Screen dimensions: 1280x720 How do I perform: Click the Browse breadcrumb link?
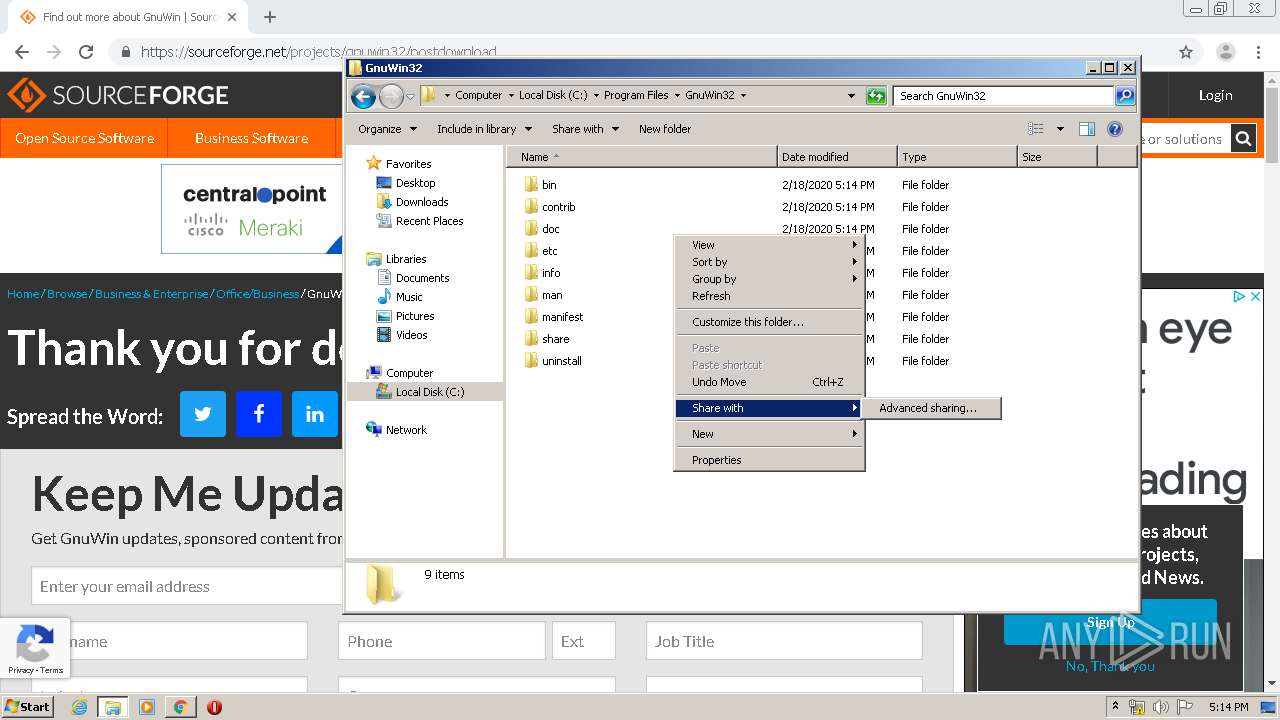[x=67, y=294]
